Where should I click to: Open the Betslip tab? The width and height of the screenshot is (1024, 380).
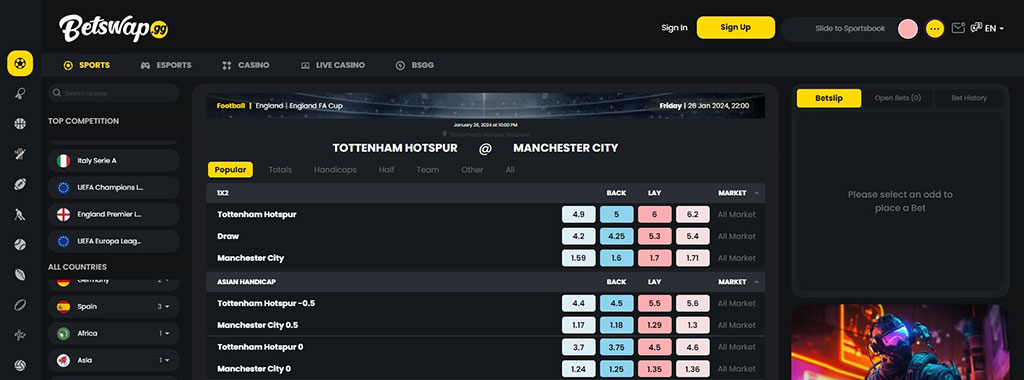point(829,98)
